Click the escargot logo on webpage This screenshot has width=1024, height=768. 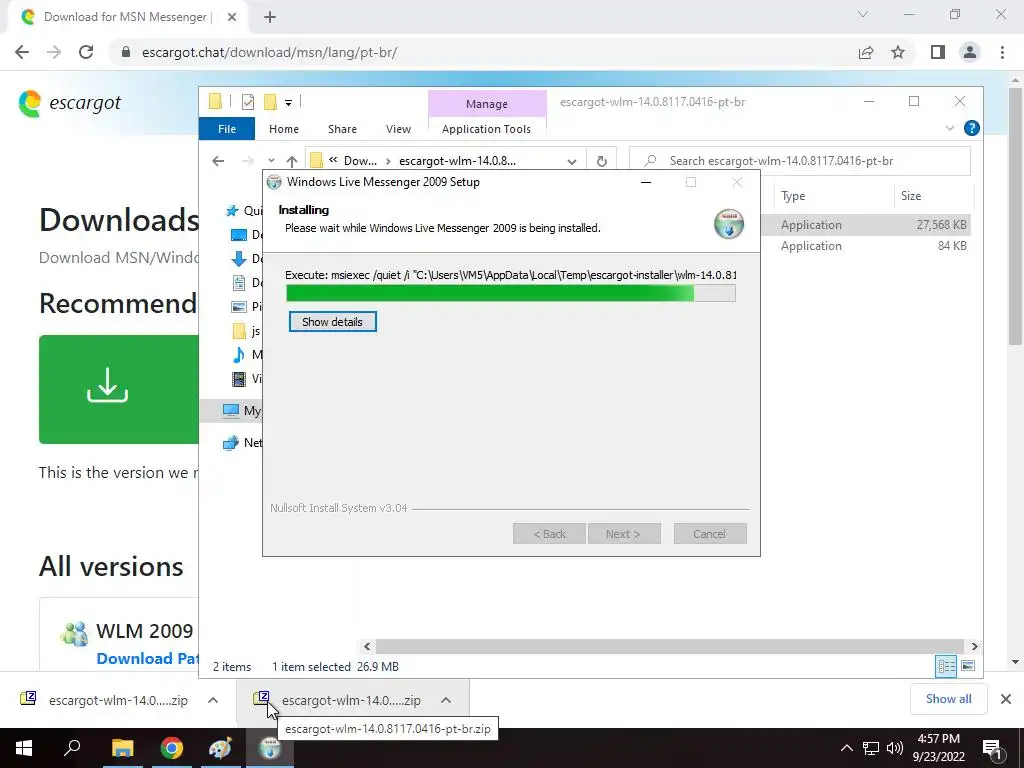click(x=70, y=103)
